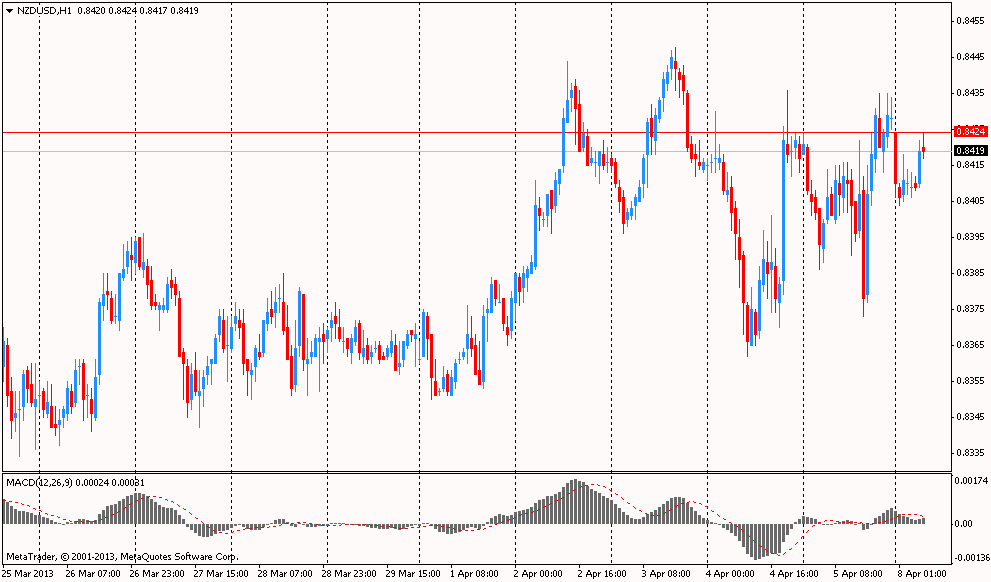
Task: Click the 0.8365 price scale value
Action: [971, 344]
